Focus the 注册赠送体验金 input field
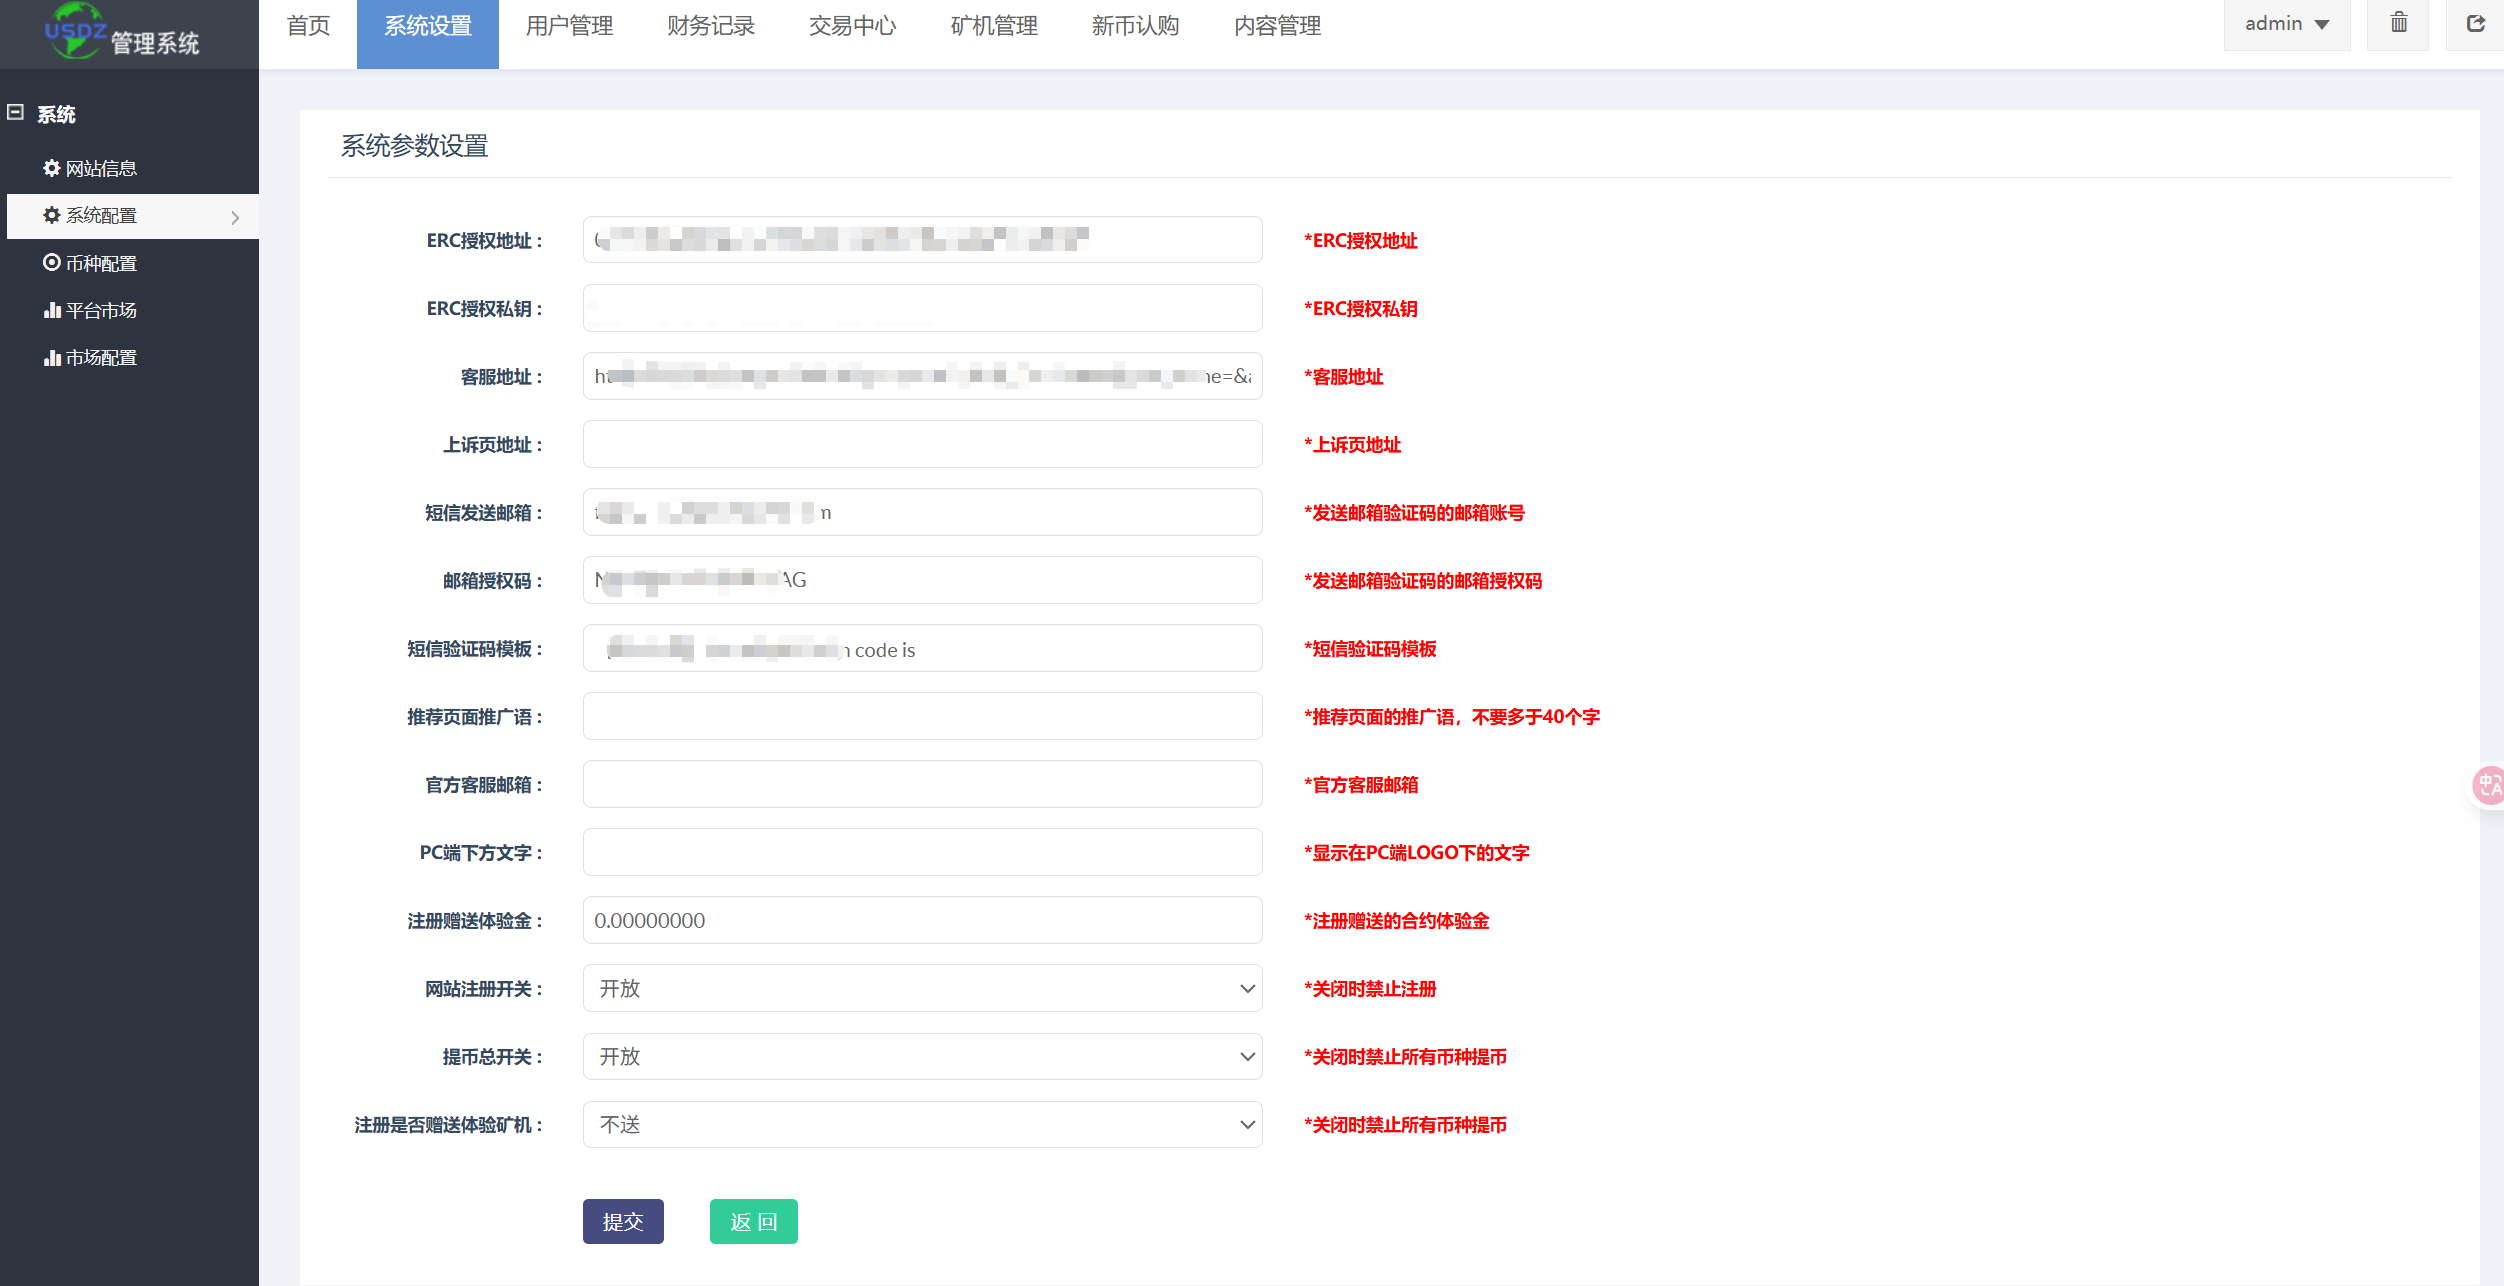The image size is (2504, 1286). [x=922, y=920]
